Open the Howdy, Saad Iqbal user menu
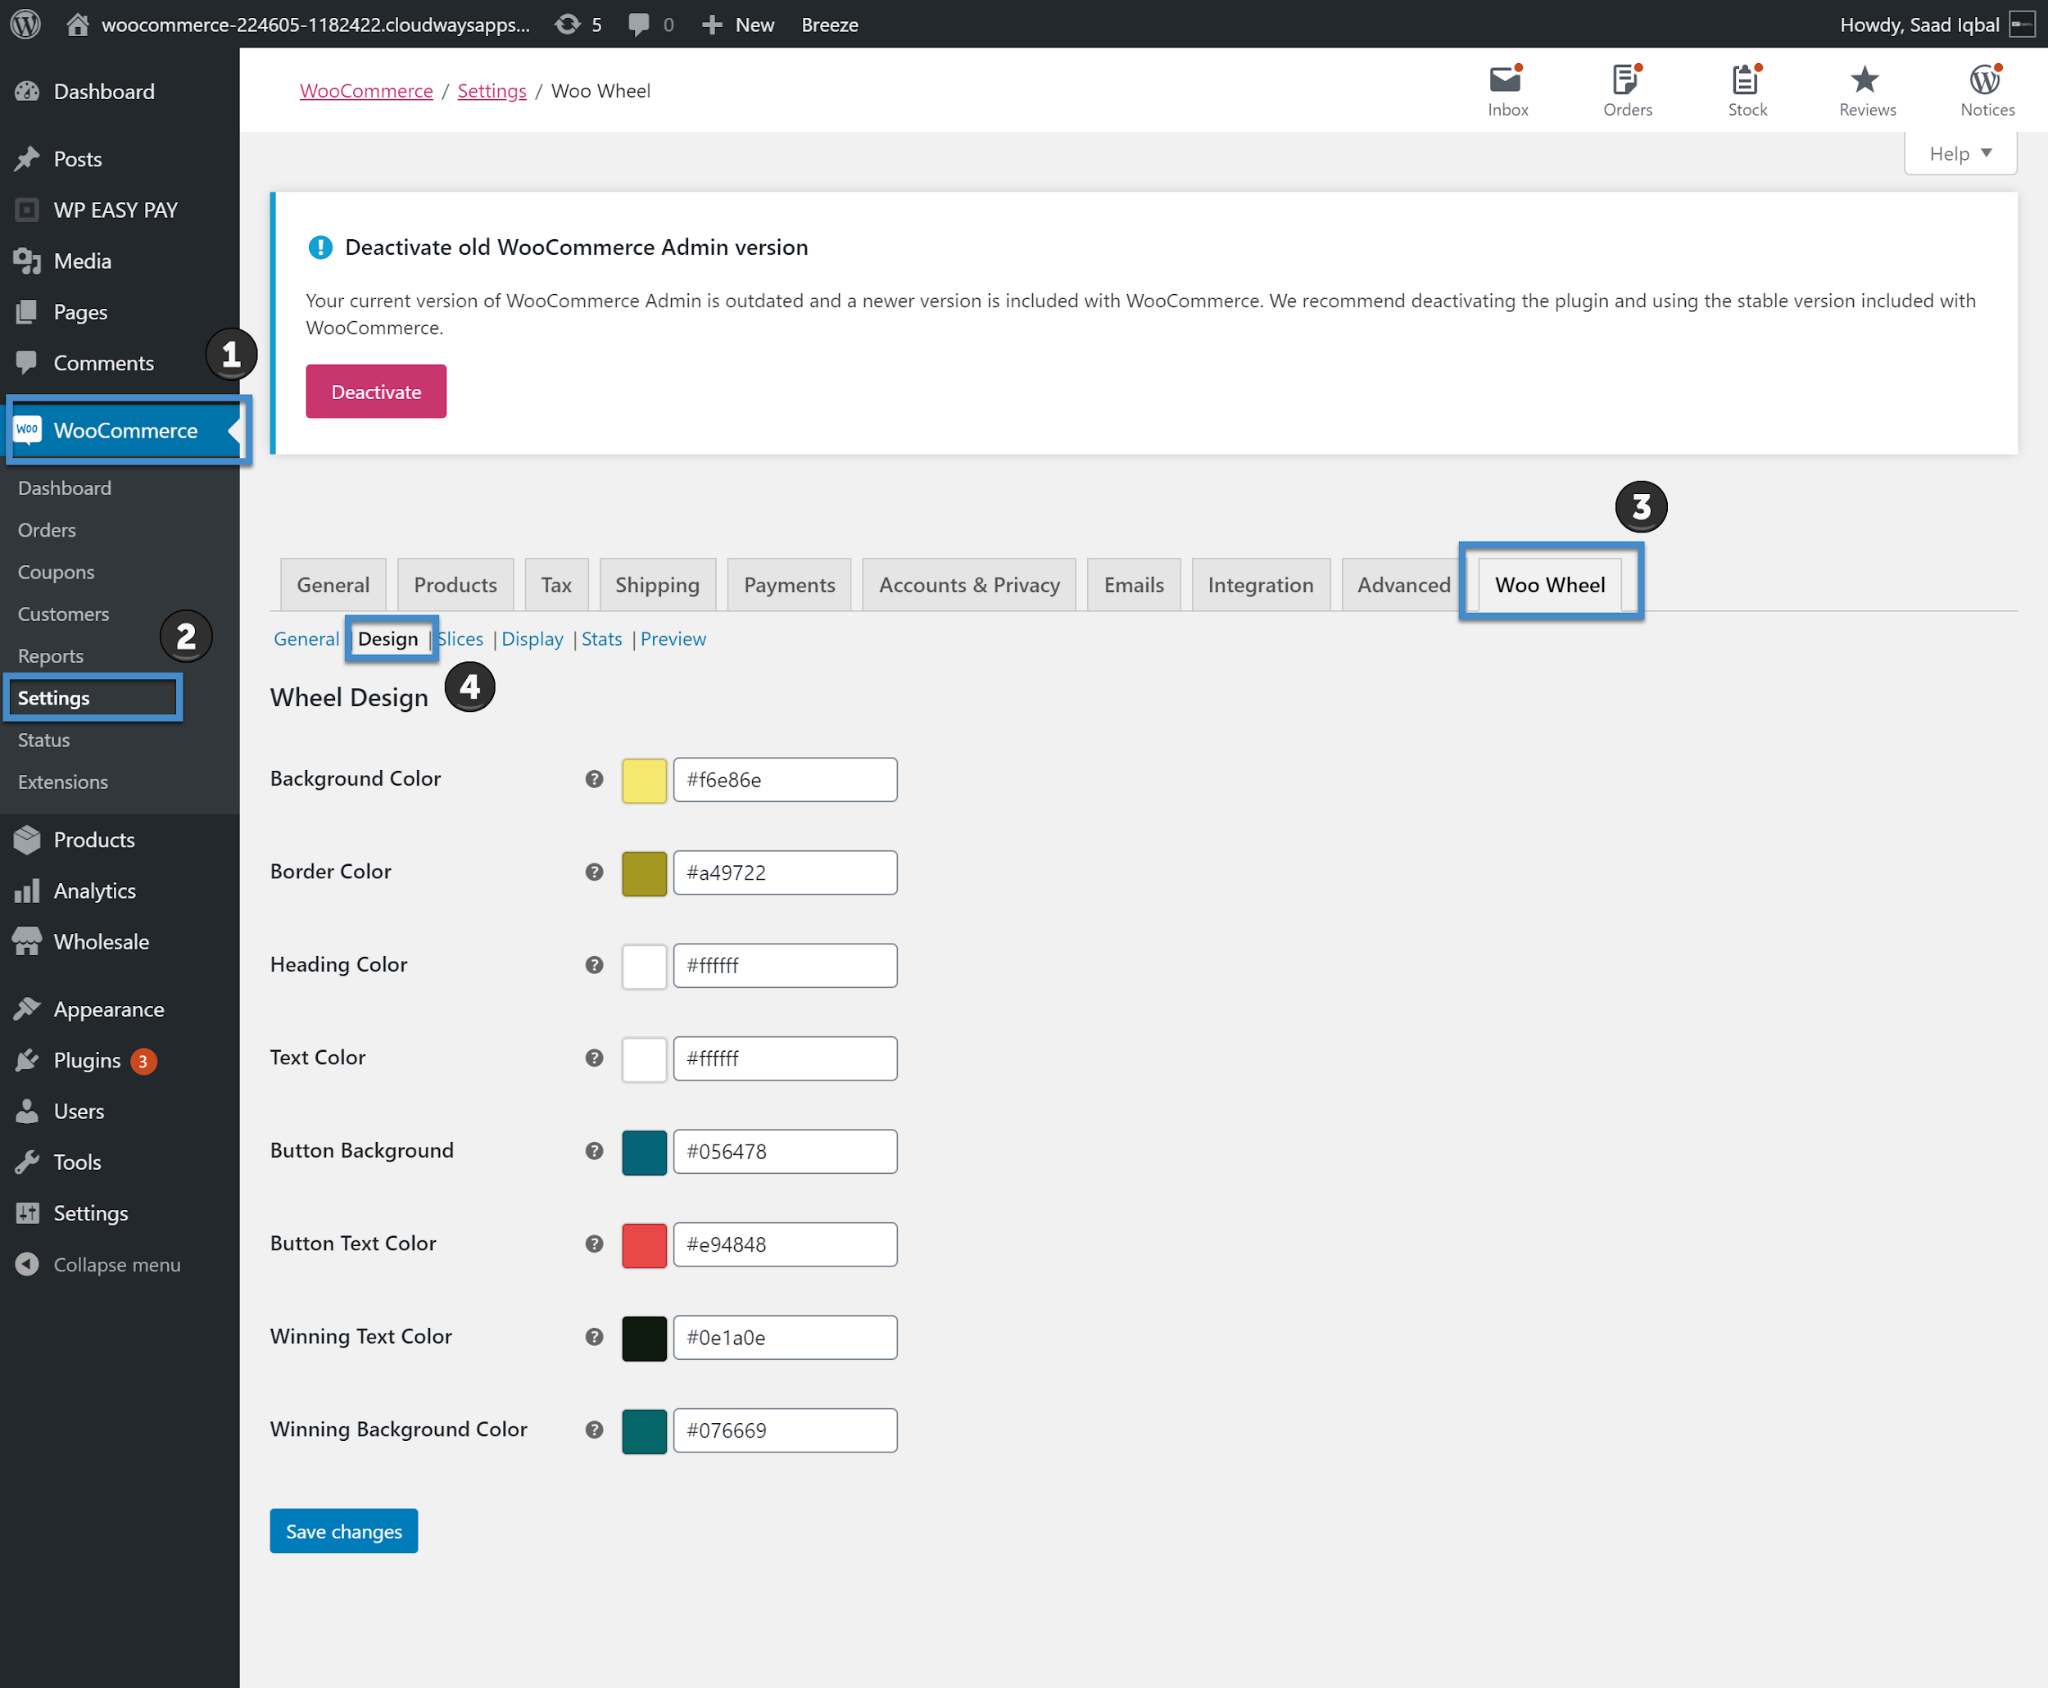The height and width of the screenshot is (1688, 2048). coord(1937,24)
